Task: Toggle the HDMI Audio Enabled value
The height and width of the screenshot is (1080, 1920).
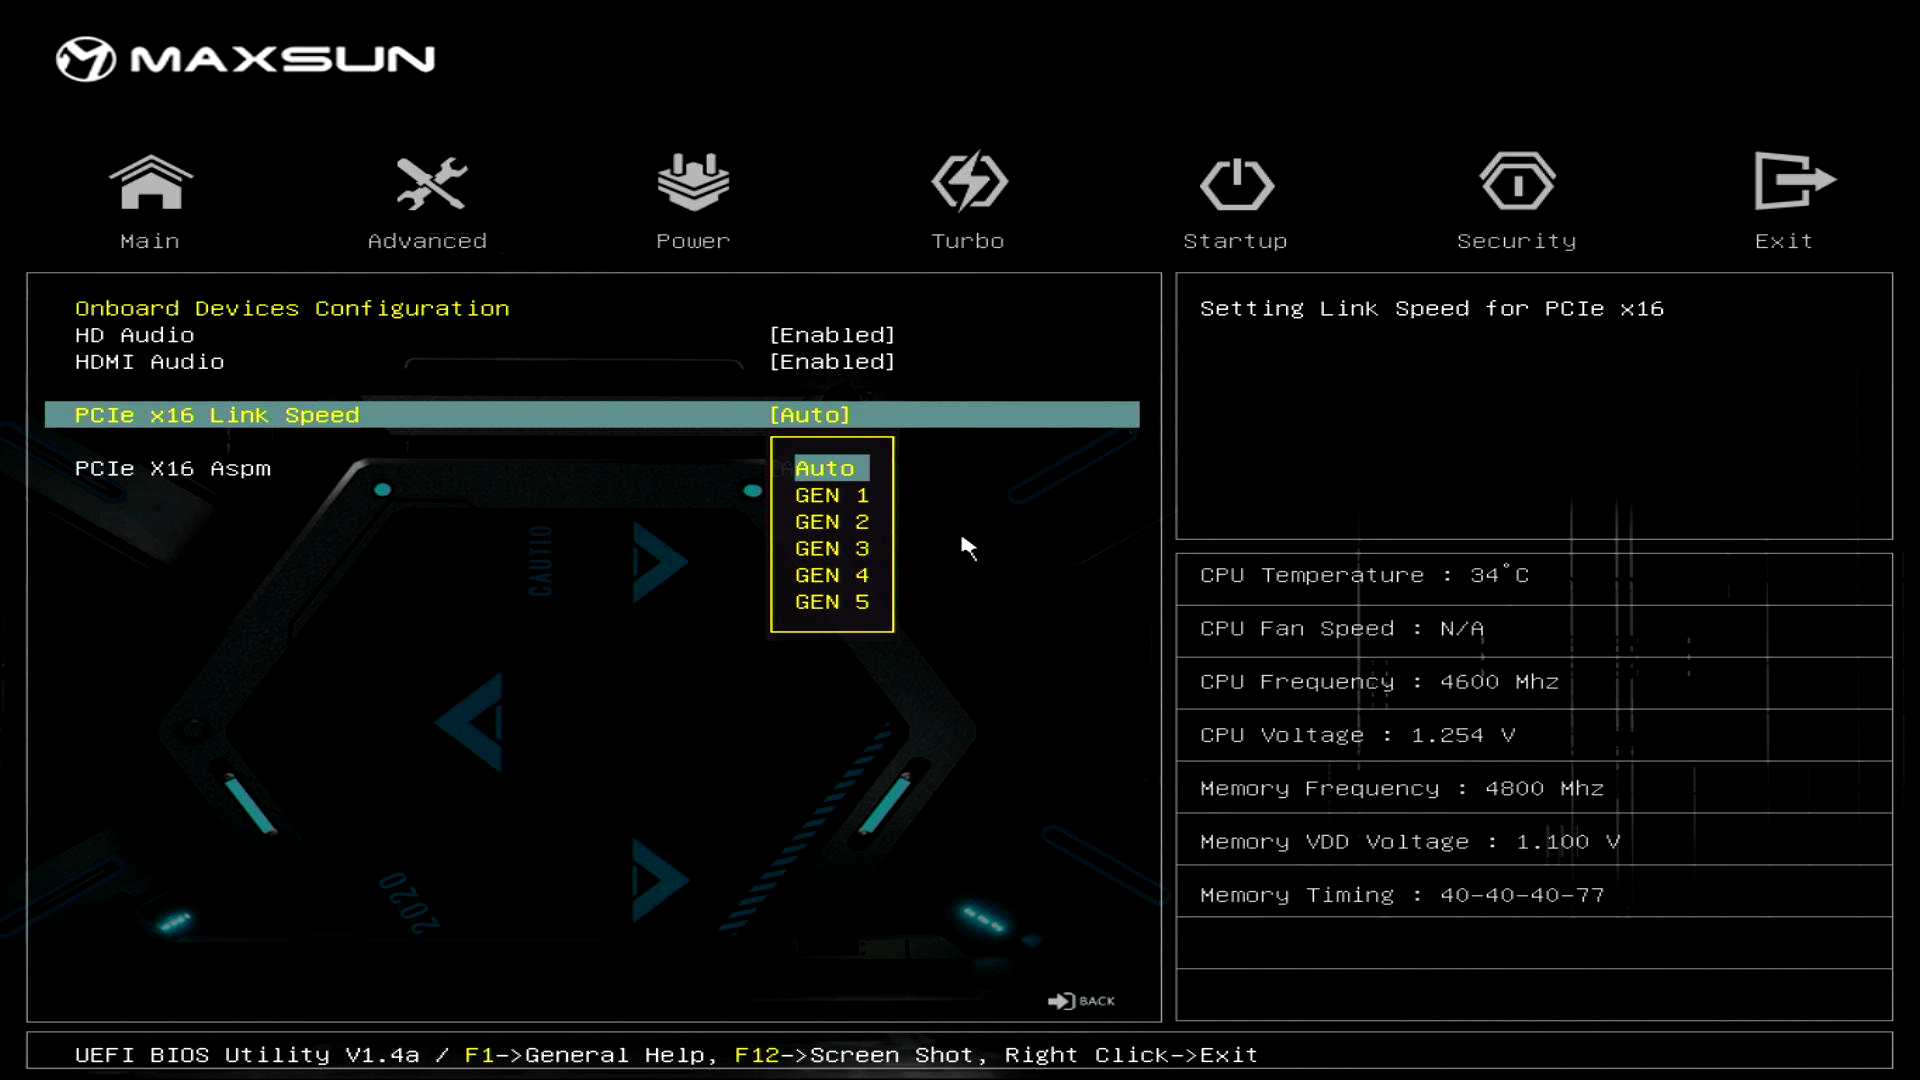Action: click(x=831, y=362)
